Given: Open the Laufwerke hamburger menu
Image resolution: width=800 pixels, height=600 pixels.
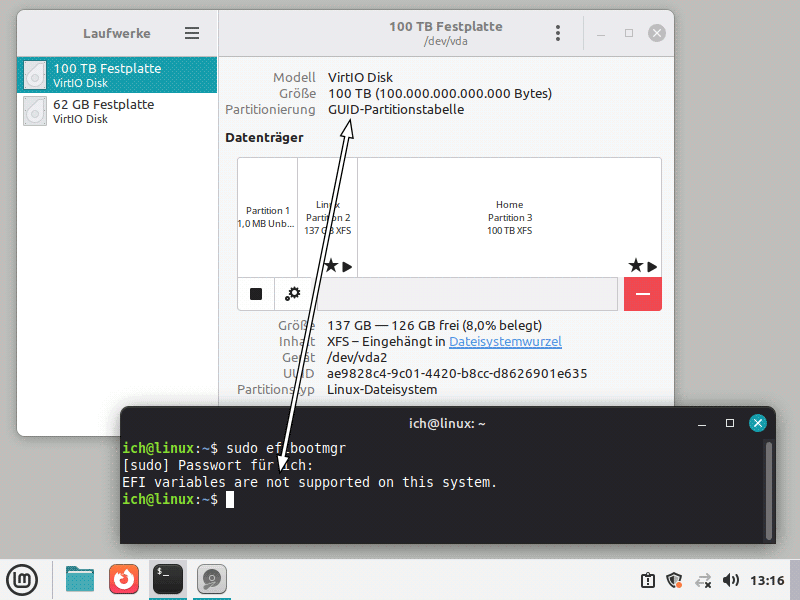Looking at the screenshot, I should tap(192, 33).
